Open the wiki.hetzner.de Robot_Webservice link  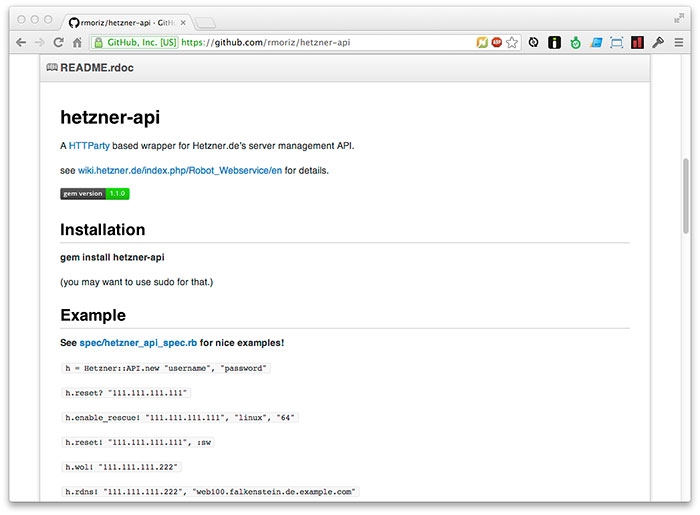pyautogui.click(x=180, y=170)
